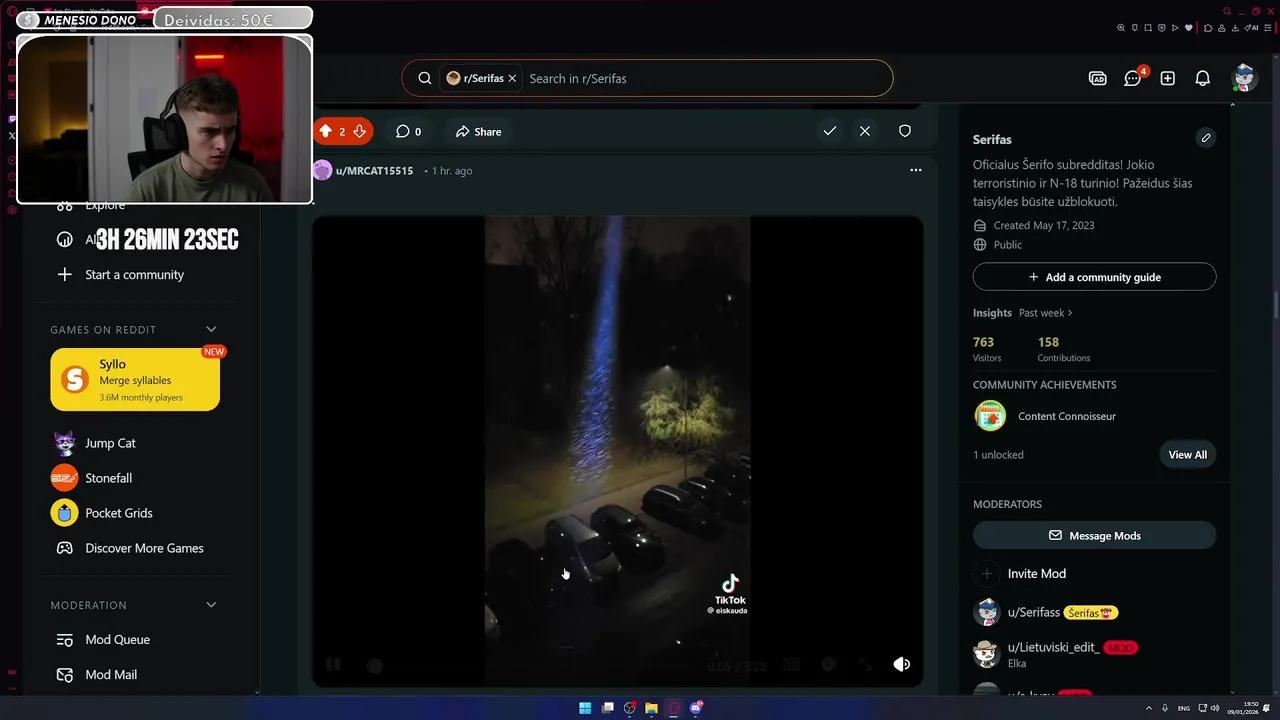Focus the Search in r/Serifas field
Viewport: 1280px width, 720px height.
coord(705,78)
